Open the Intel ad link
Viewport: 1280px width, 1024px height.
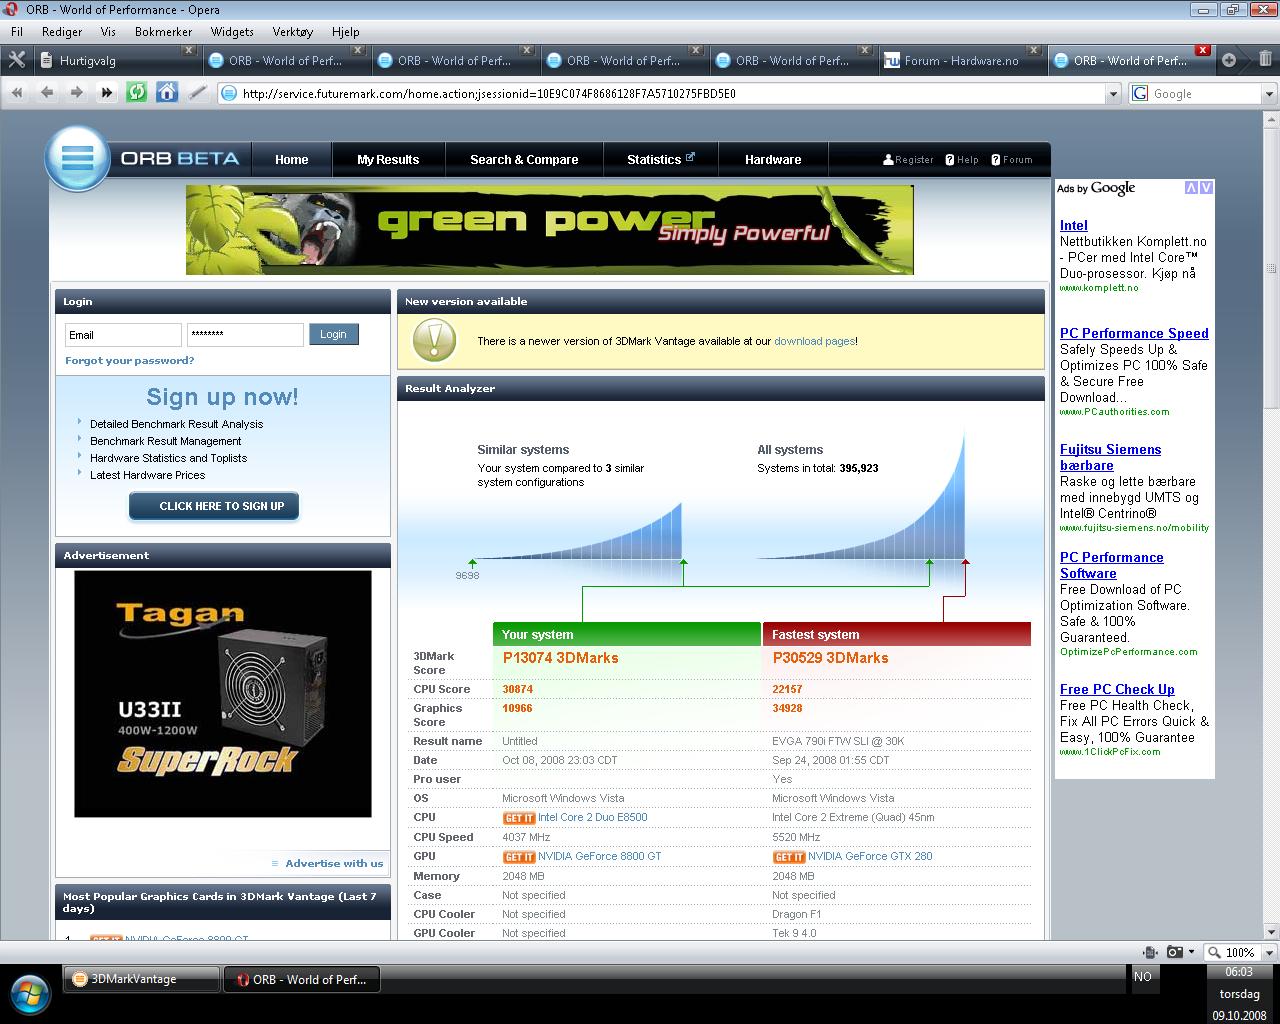[x=1073, y=225]
